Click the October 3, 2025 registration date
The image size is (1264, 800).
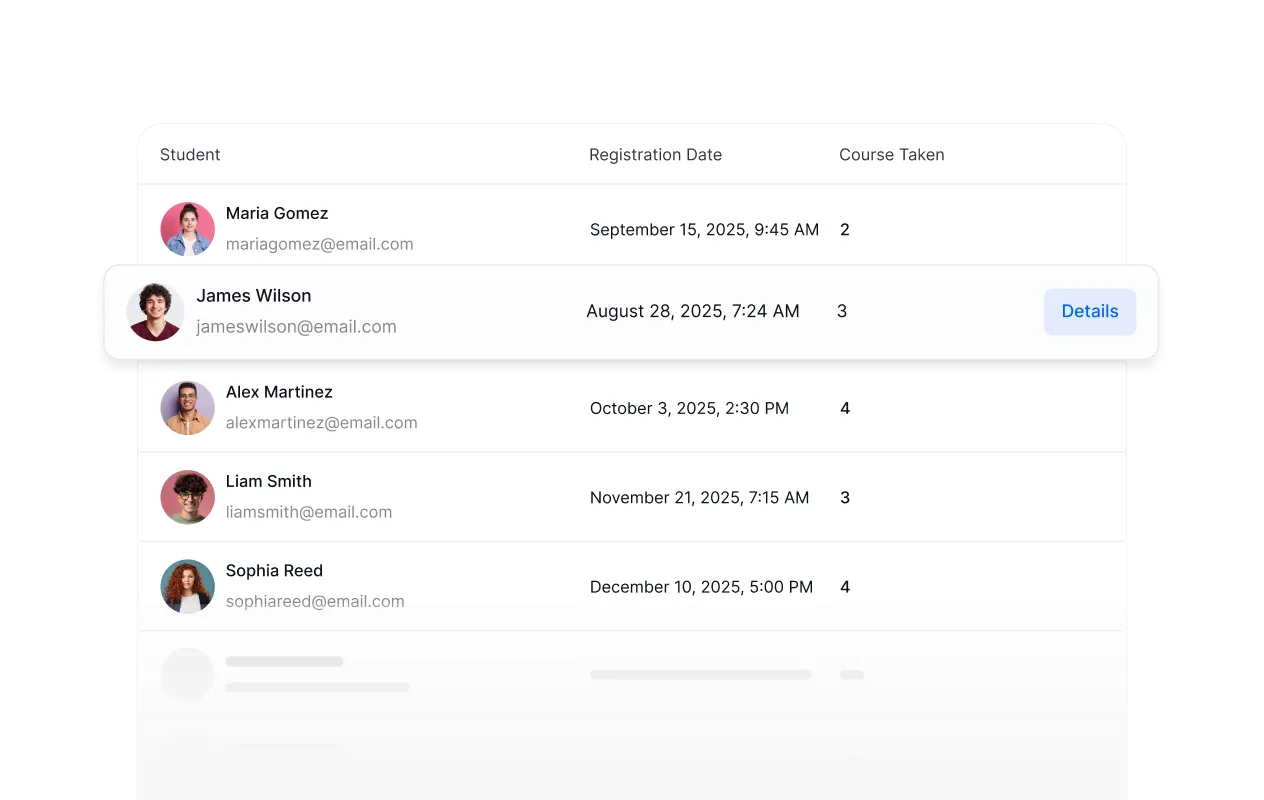[x=689, y=408]
